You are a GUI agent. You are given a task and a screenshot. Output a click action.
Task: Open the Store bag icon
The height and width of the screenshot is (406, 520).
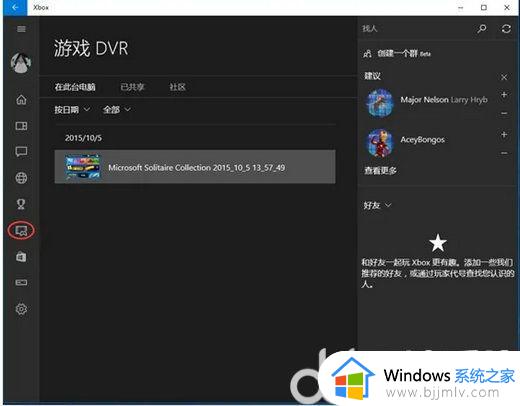pyautogui.click(x=21, y=257)
